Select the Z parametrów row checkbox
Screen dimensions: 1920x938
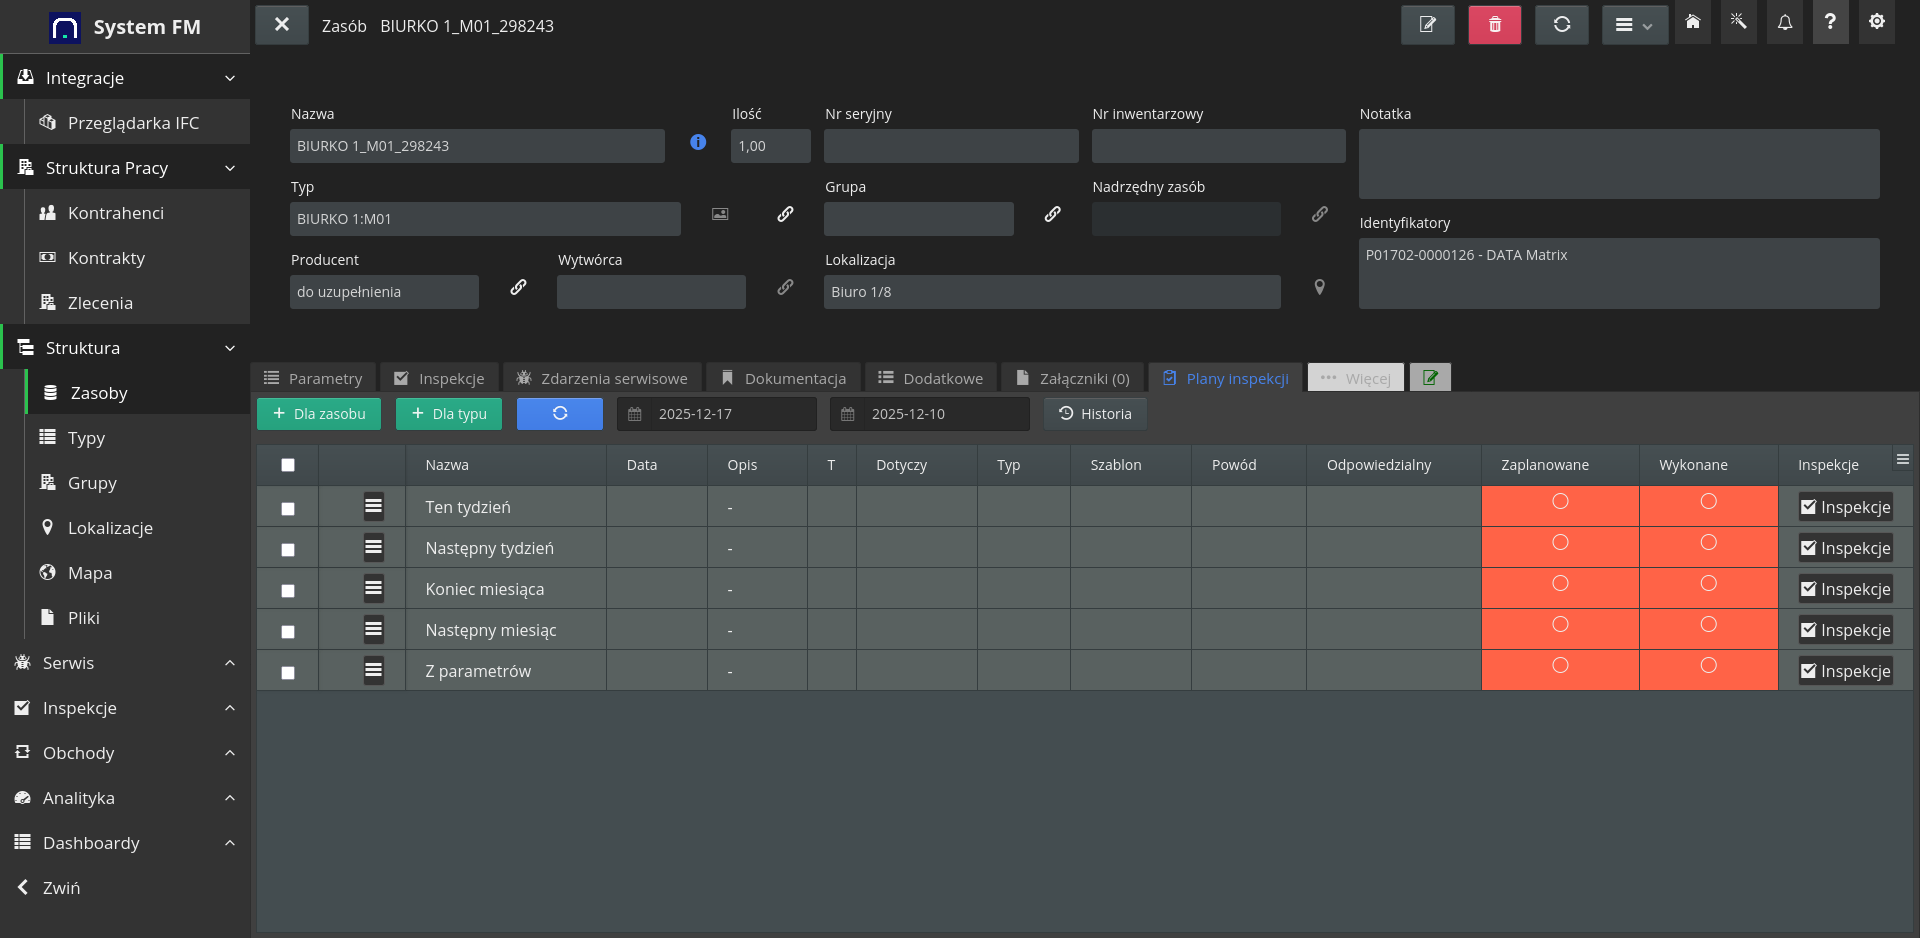[288, 673]
